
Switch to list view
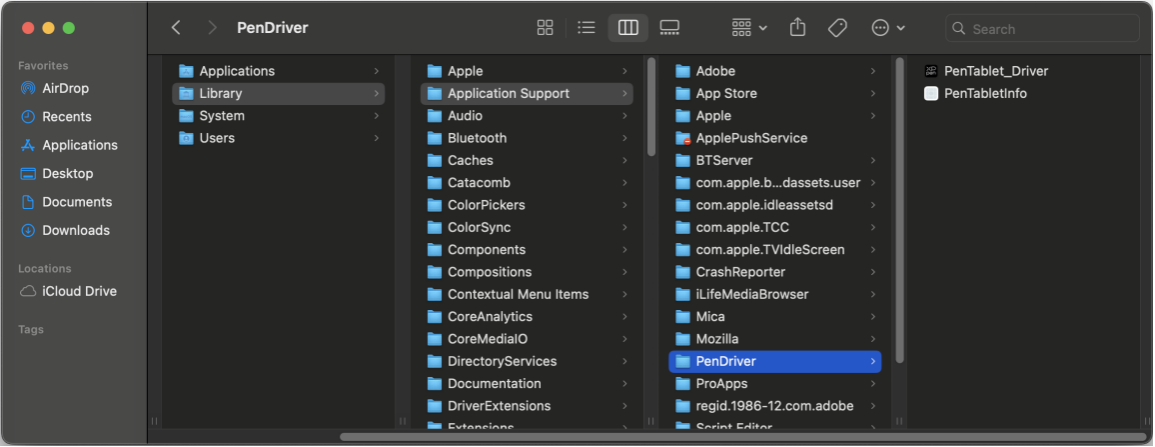(587, 28)
